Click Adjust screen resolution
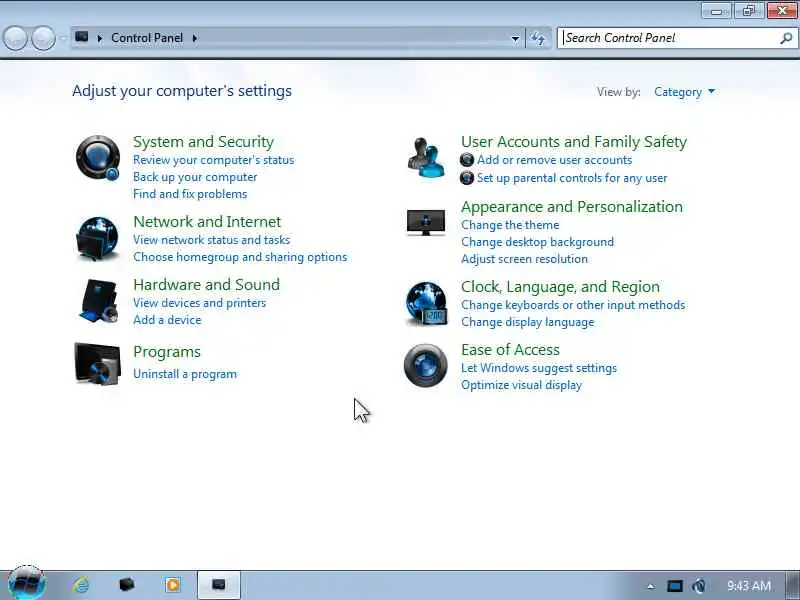The height and width of the screenshot is (600, 800). [x=524, y=259]
